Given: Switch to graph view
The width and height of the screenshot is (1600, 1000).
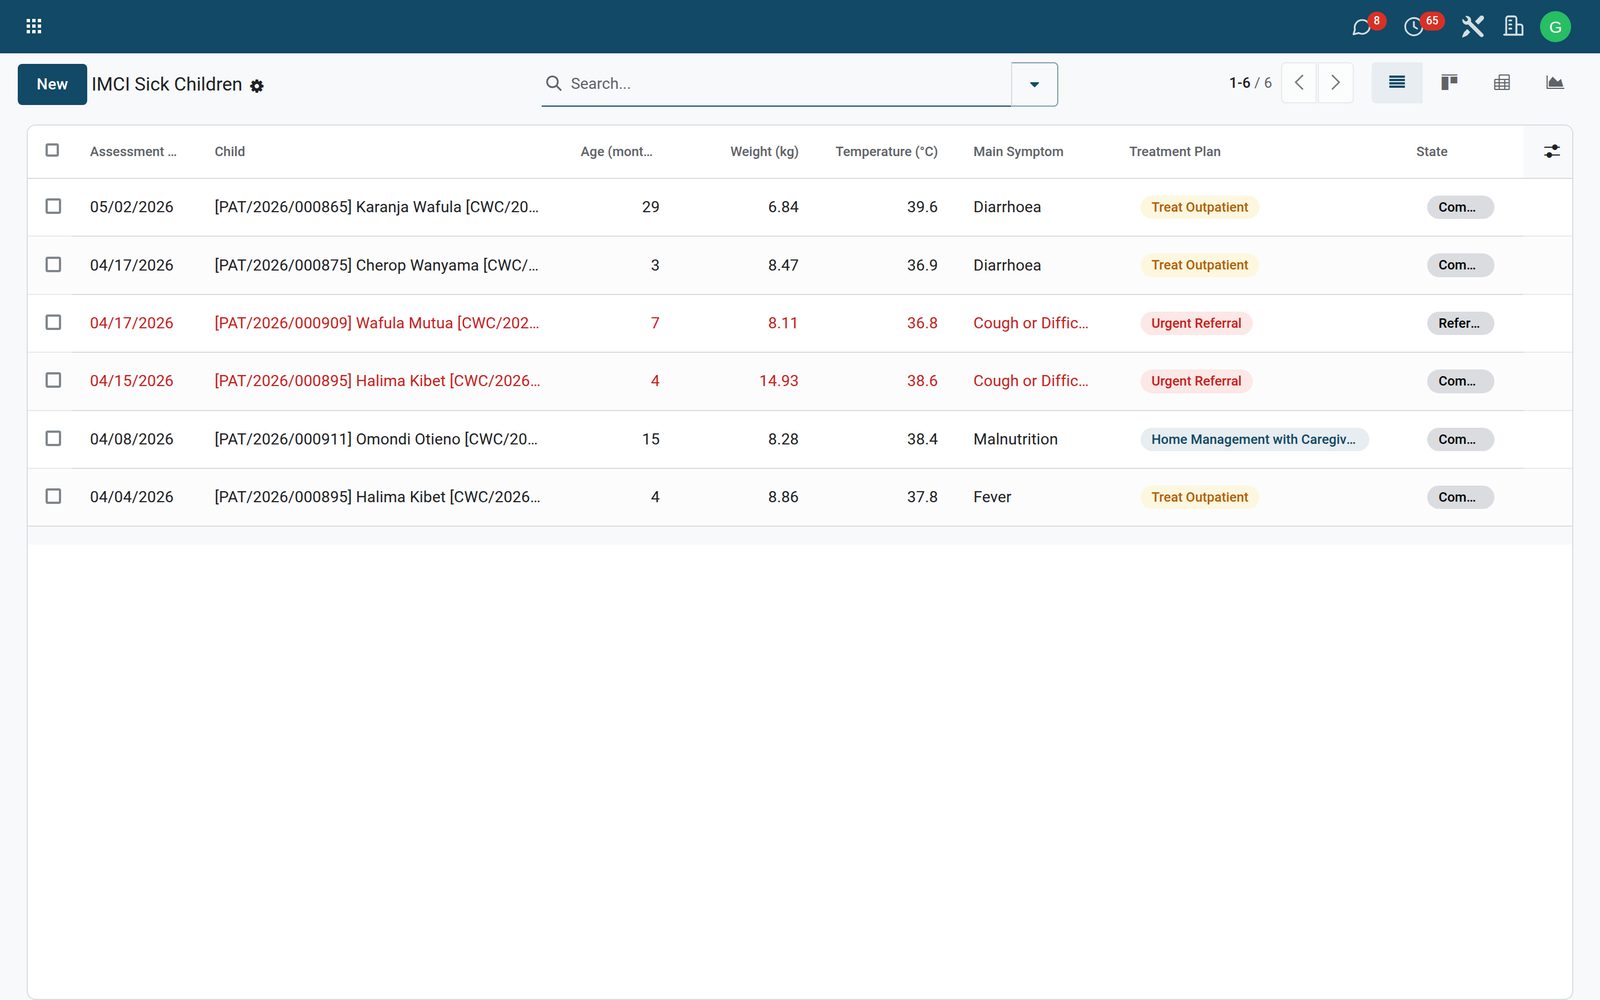Looking at the screenshot, I should click(x=1554, y=83).
